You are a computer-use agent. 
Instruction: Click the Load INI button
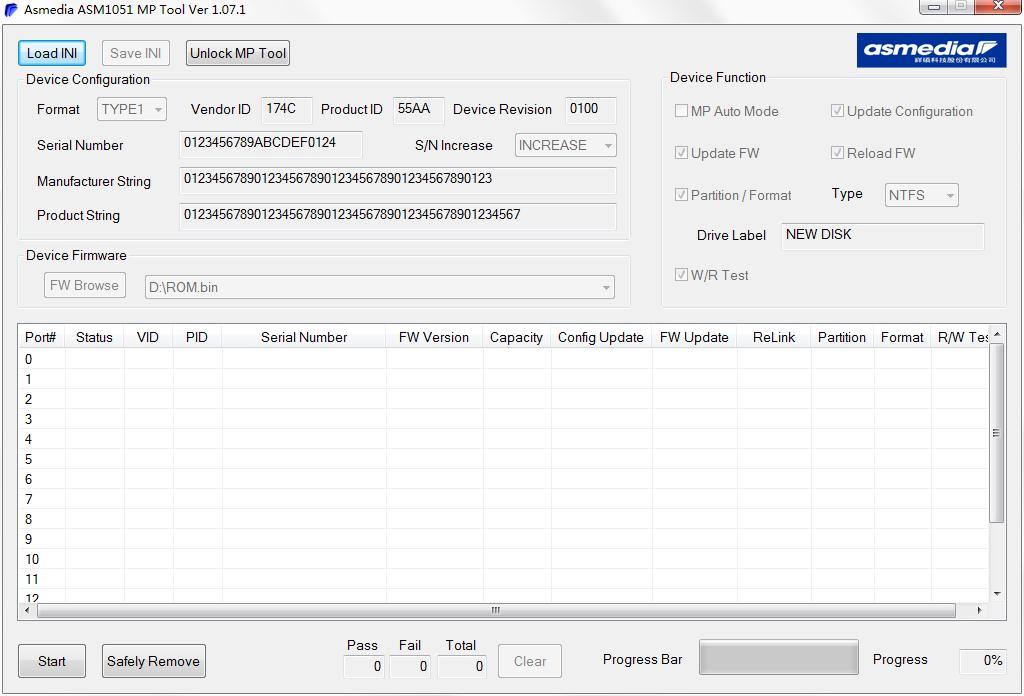[x=52, y=54]
